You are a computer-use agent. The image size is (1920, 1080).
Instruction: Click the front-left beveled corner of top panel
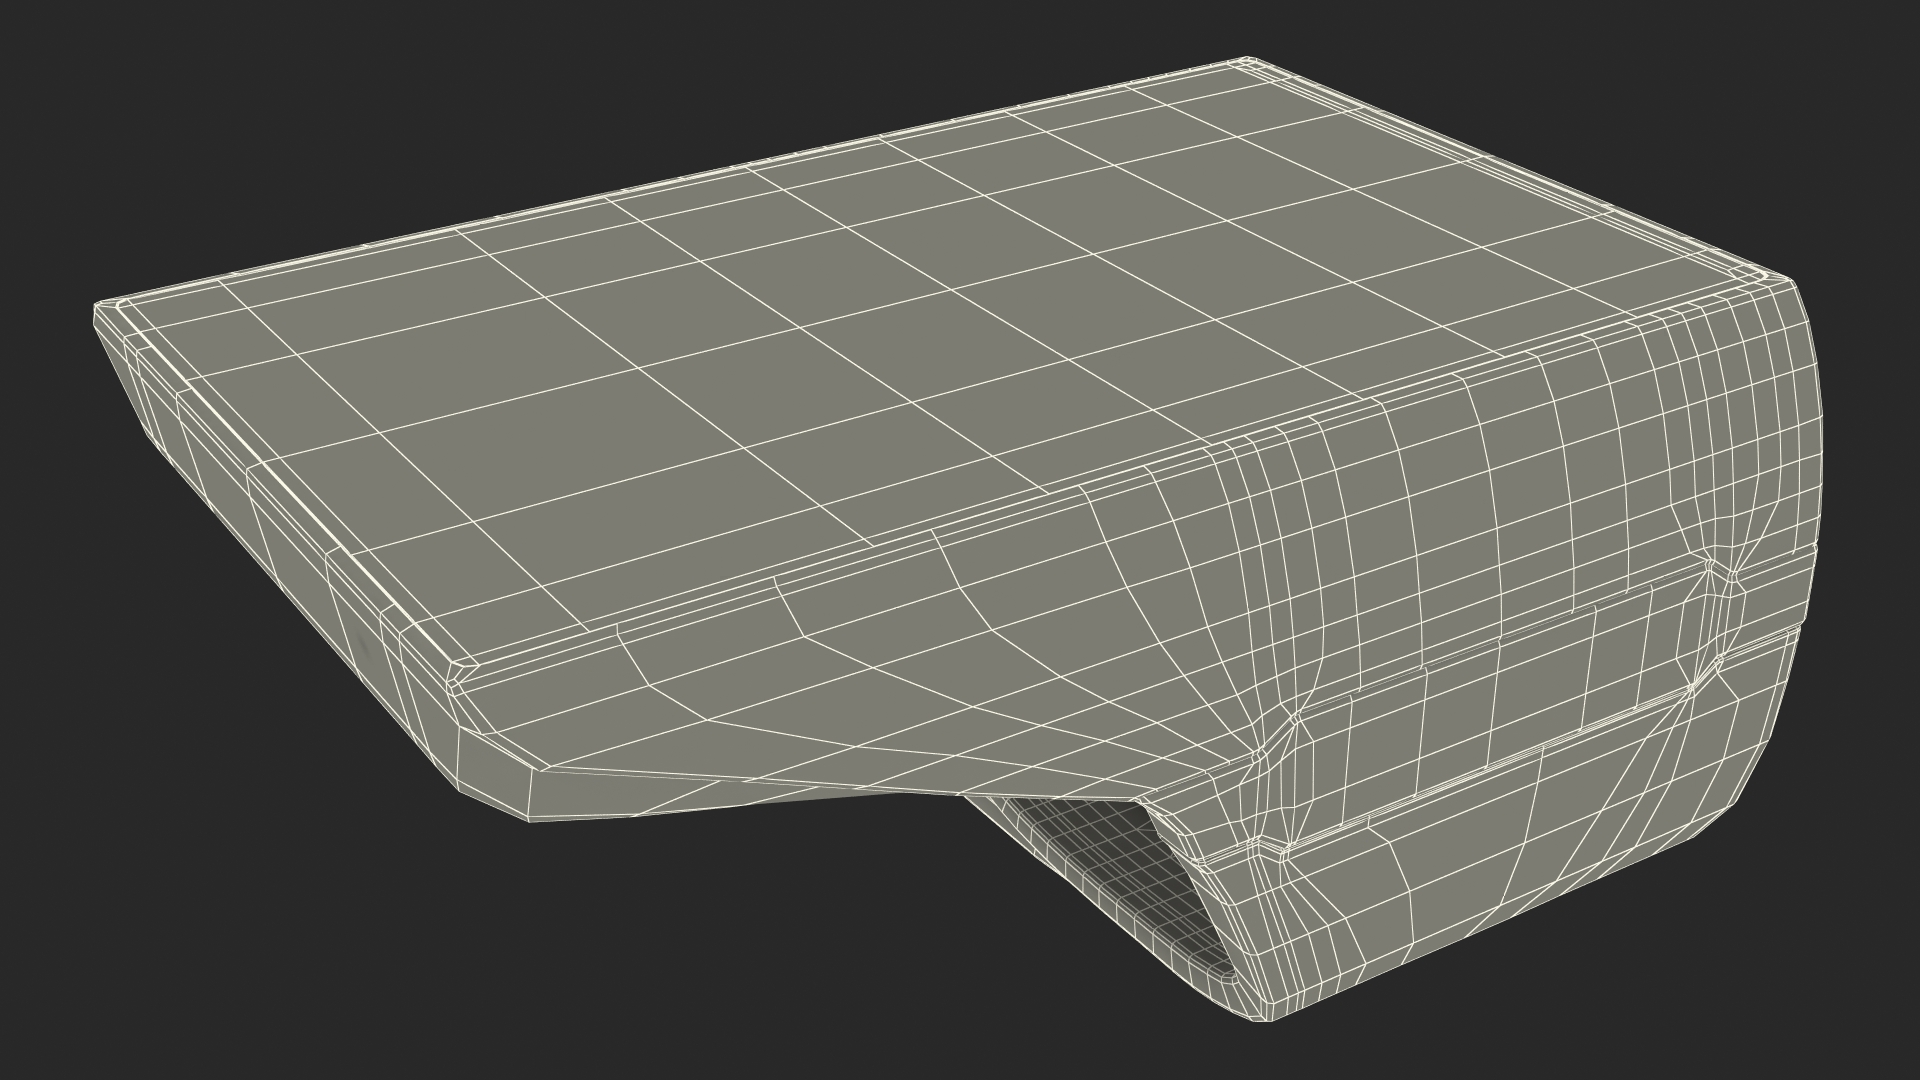[462, 668]
